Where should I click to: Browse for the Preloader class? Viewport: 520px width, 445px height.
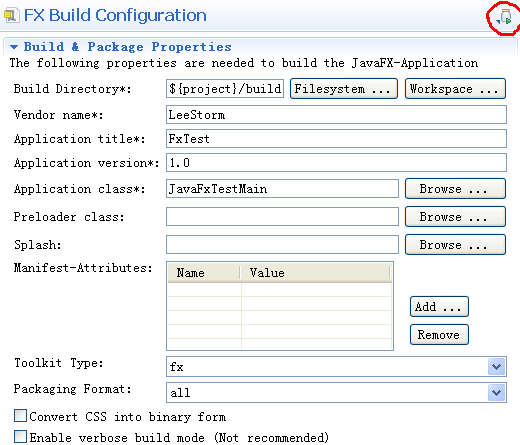point(455,217)
